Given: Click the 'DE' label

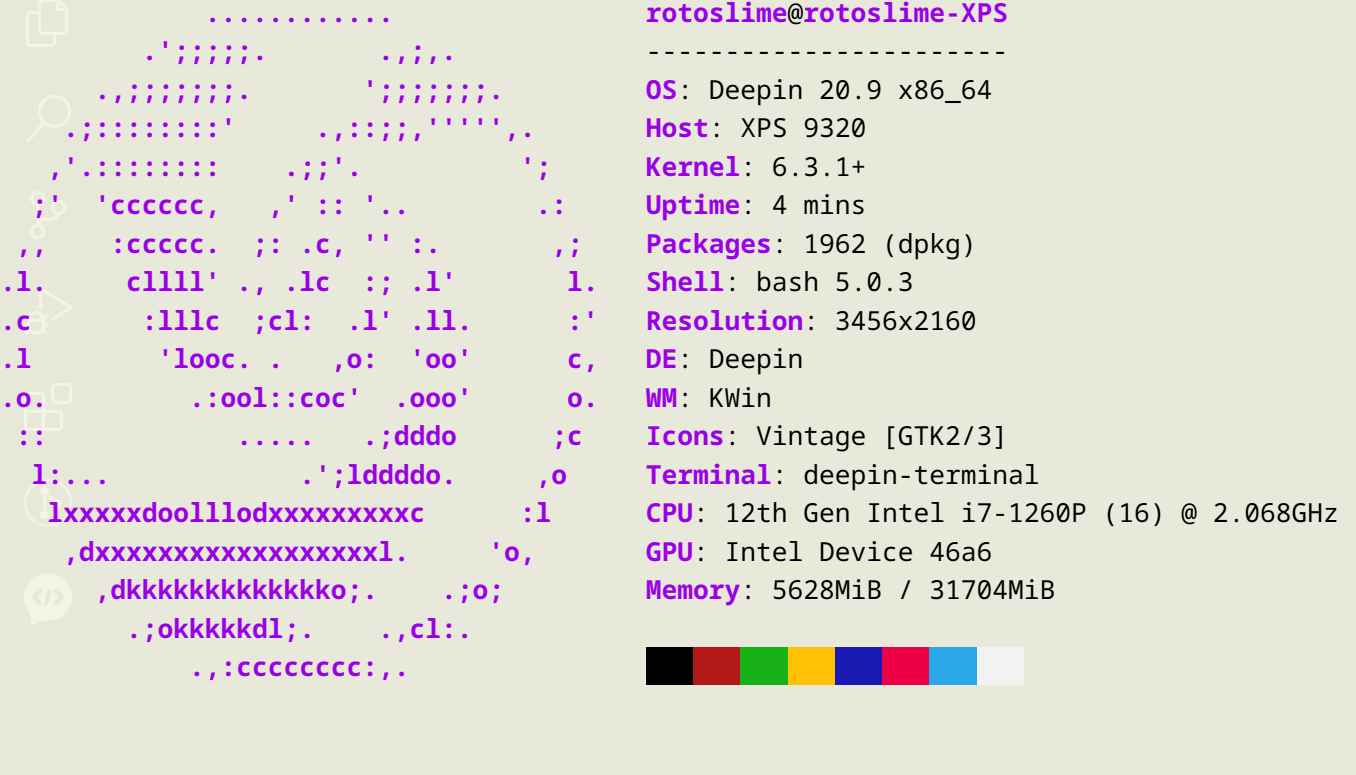Looking at the screenshot, I should point(662,359).
